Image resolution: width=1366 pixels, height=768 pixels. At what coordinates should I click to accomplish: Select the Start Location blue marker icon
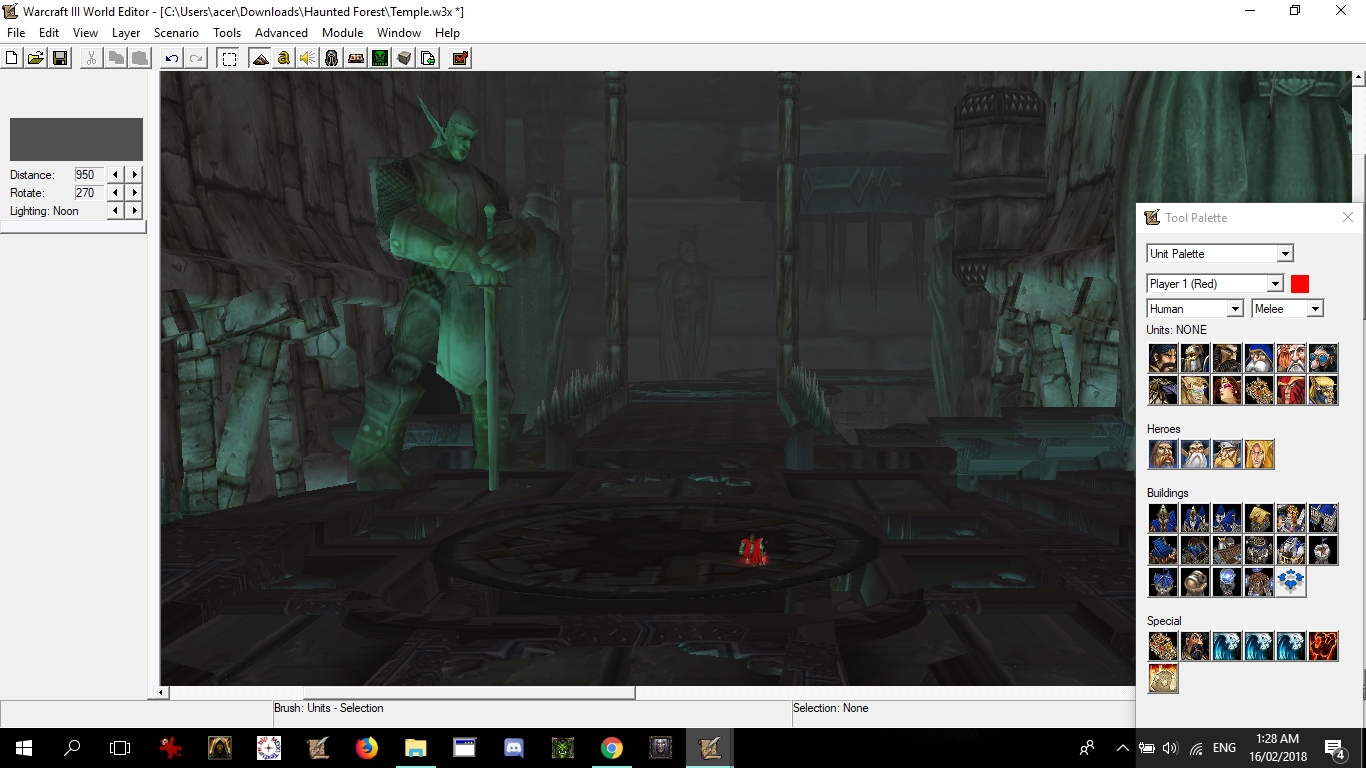tap(1291, 582)
